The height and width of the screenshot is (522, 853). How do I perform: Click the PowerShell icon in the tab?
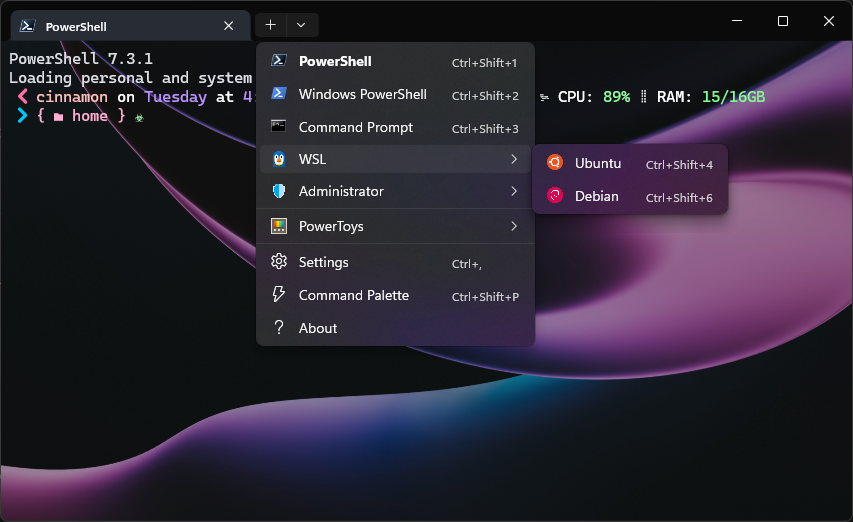(28, 26)
